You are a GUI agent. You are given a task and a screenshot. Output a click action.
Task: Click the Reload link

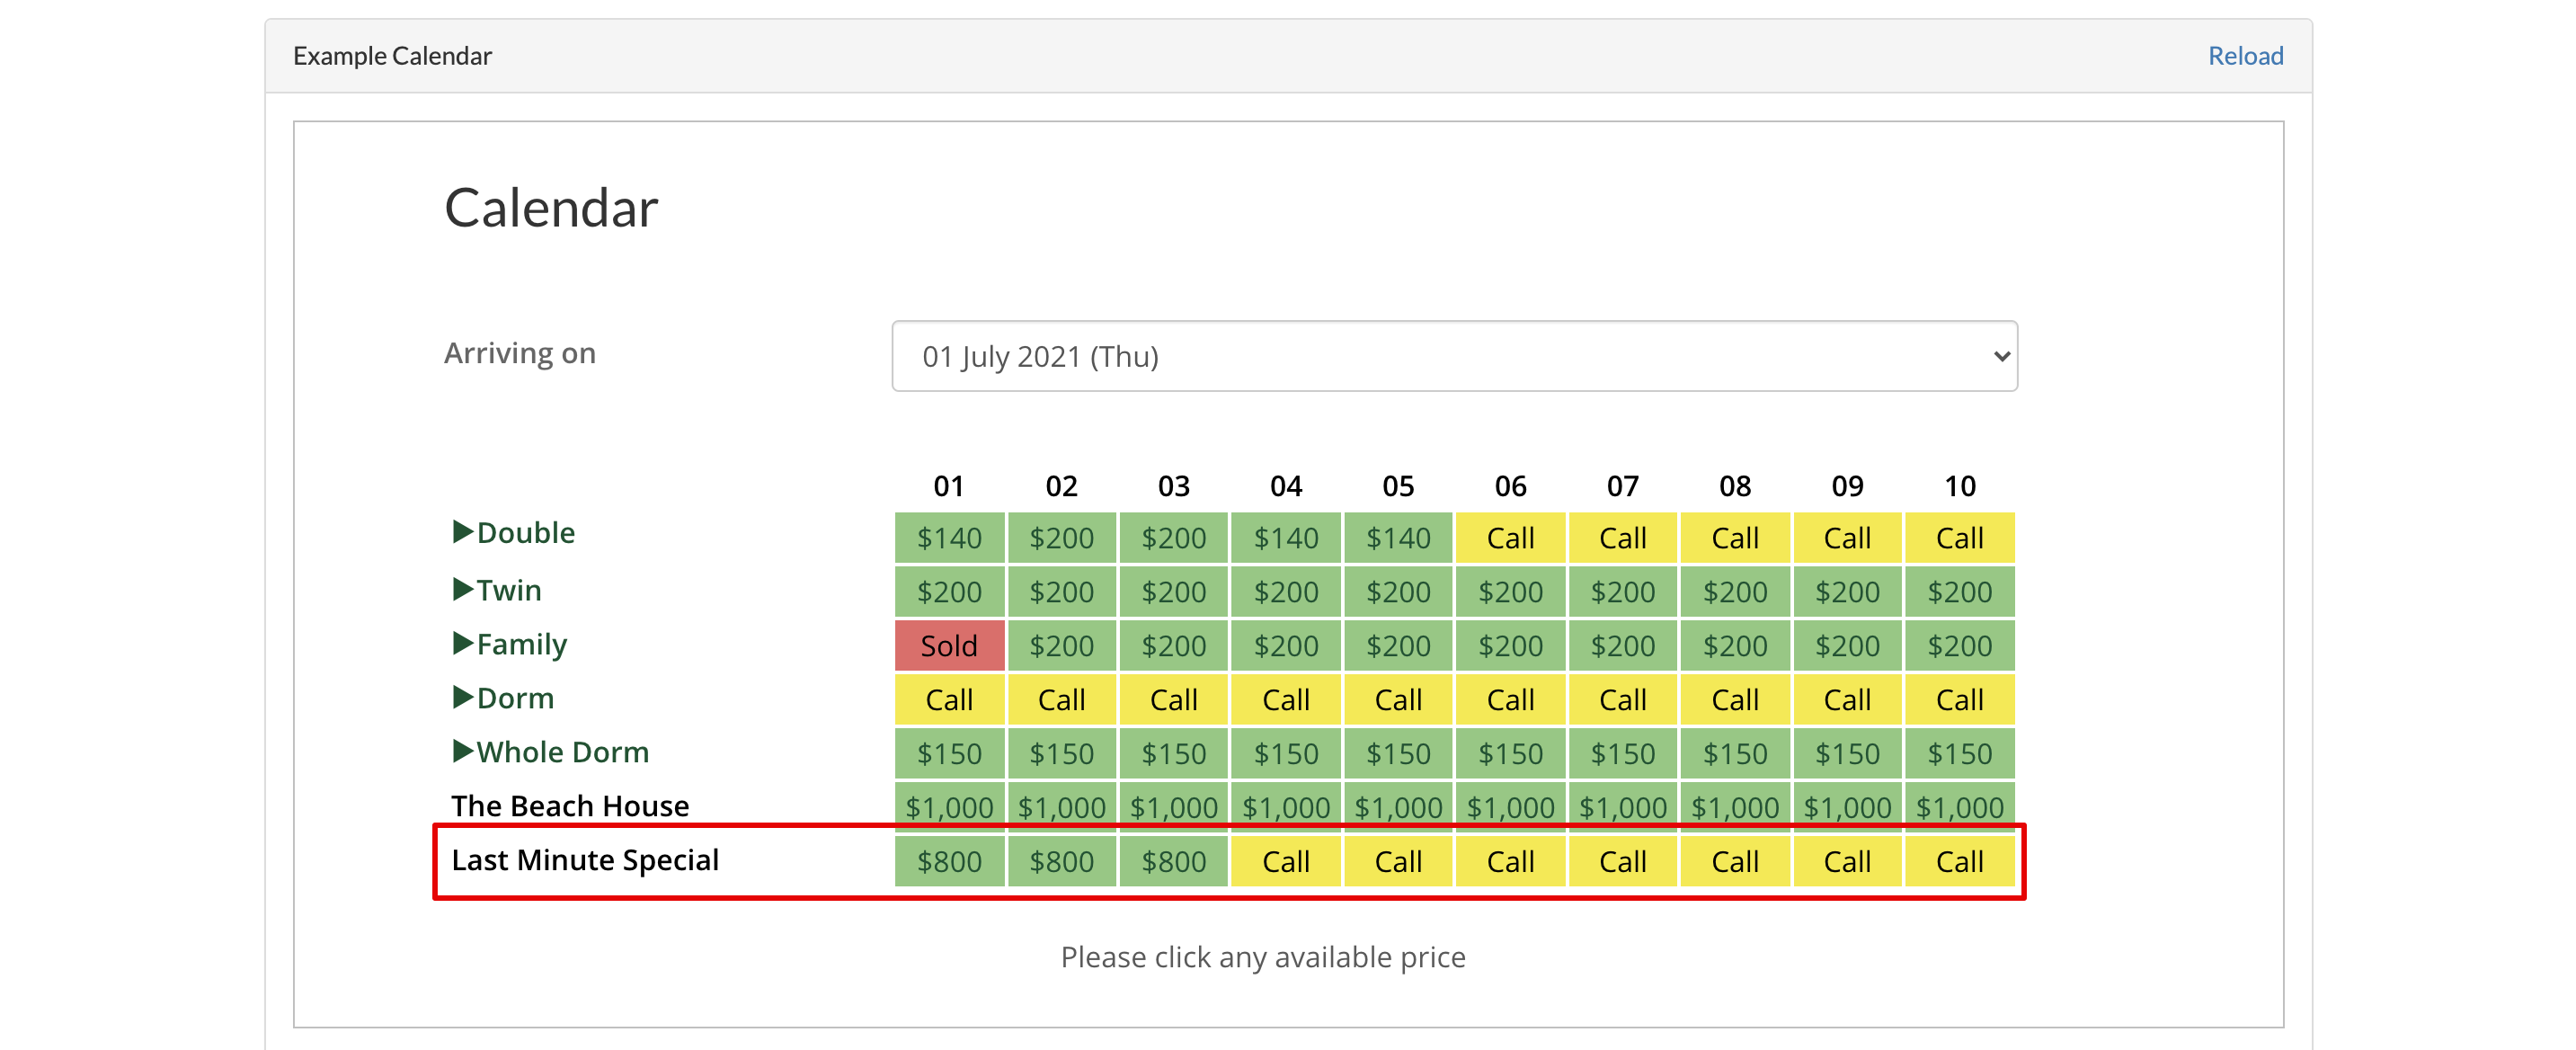[2244, 56]
